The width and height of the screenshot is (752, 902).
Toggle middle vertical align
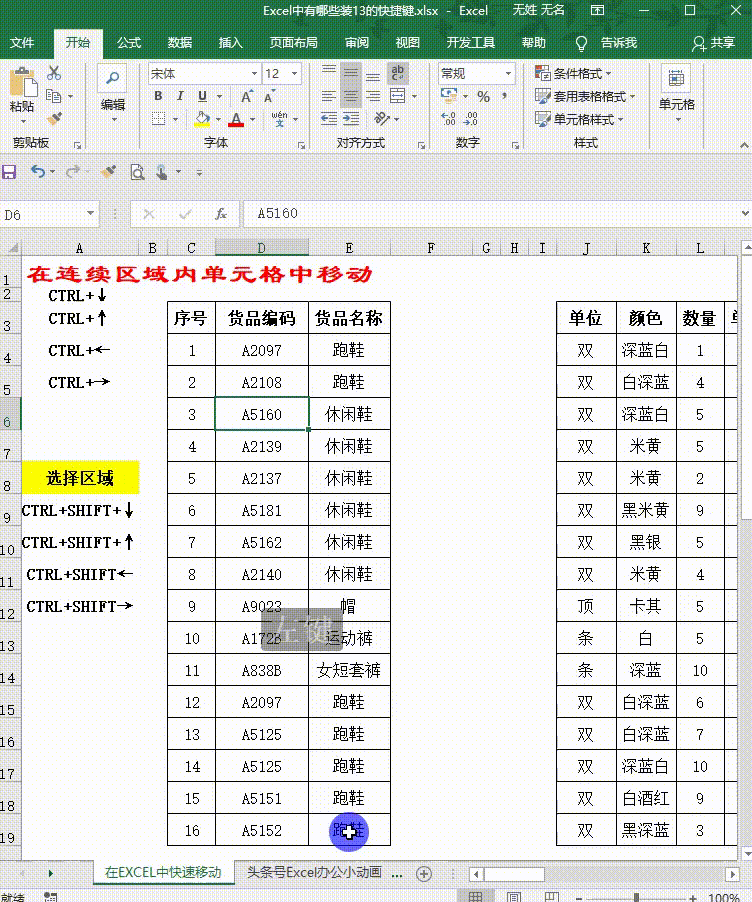click(x=351, y=72)
